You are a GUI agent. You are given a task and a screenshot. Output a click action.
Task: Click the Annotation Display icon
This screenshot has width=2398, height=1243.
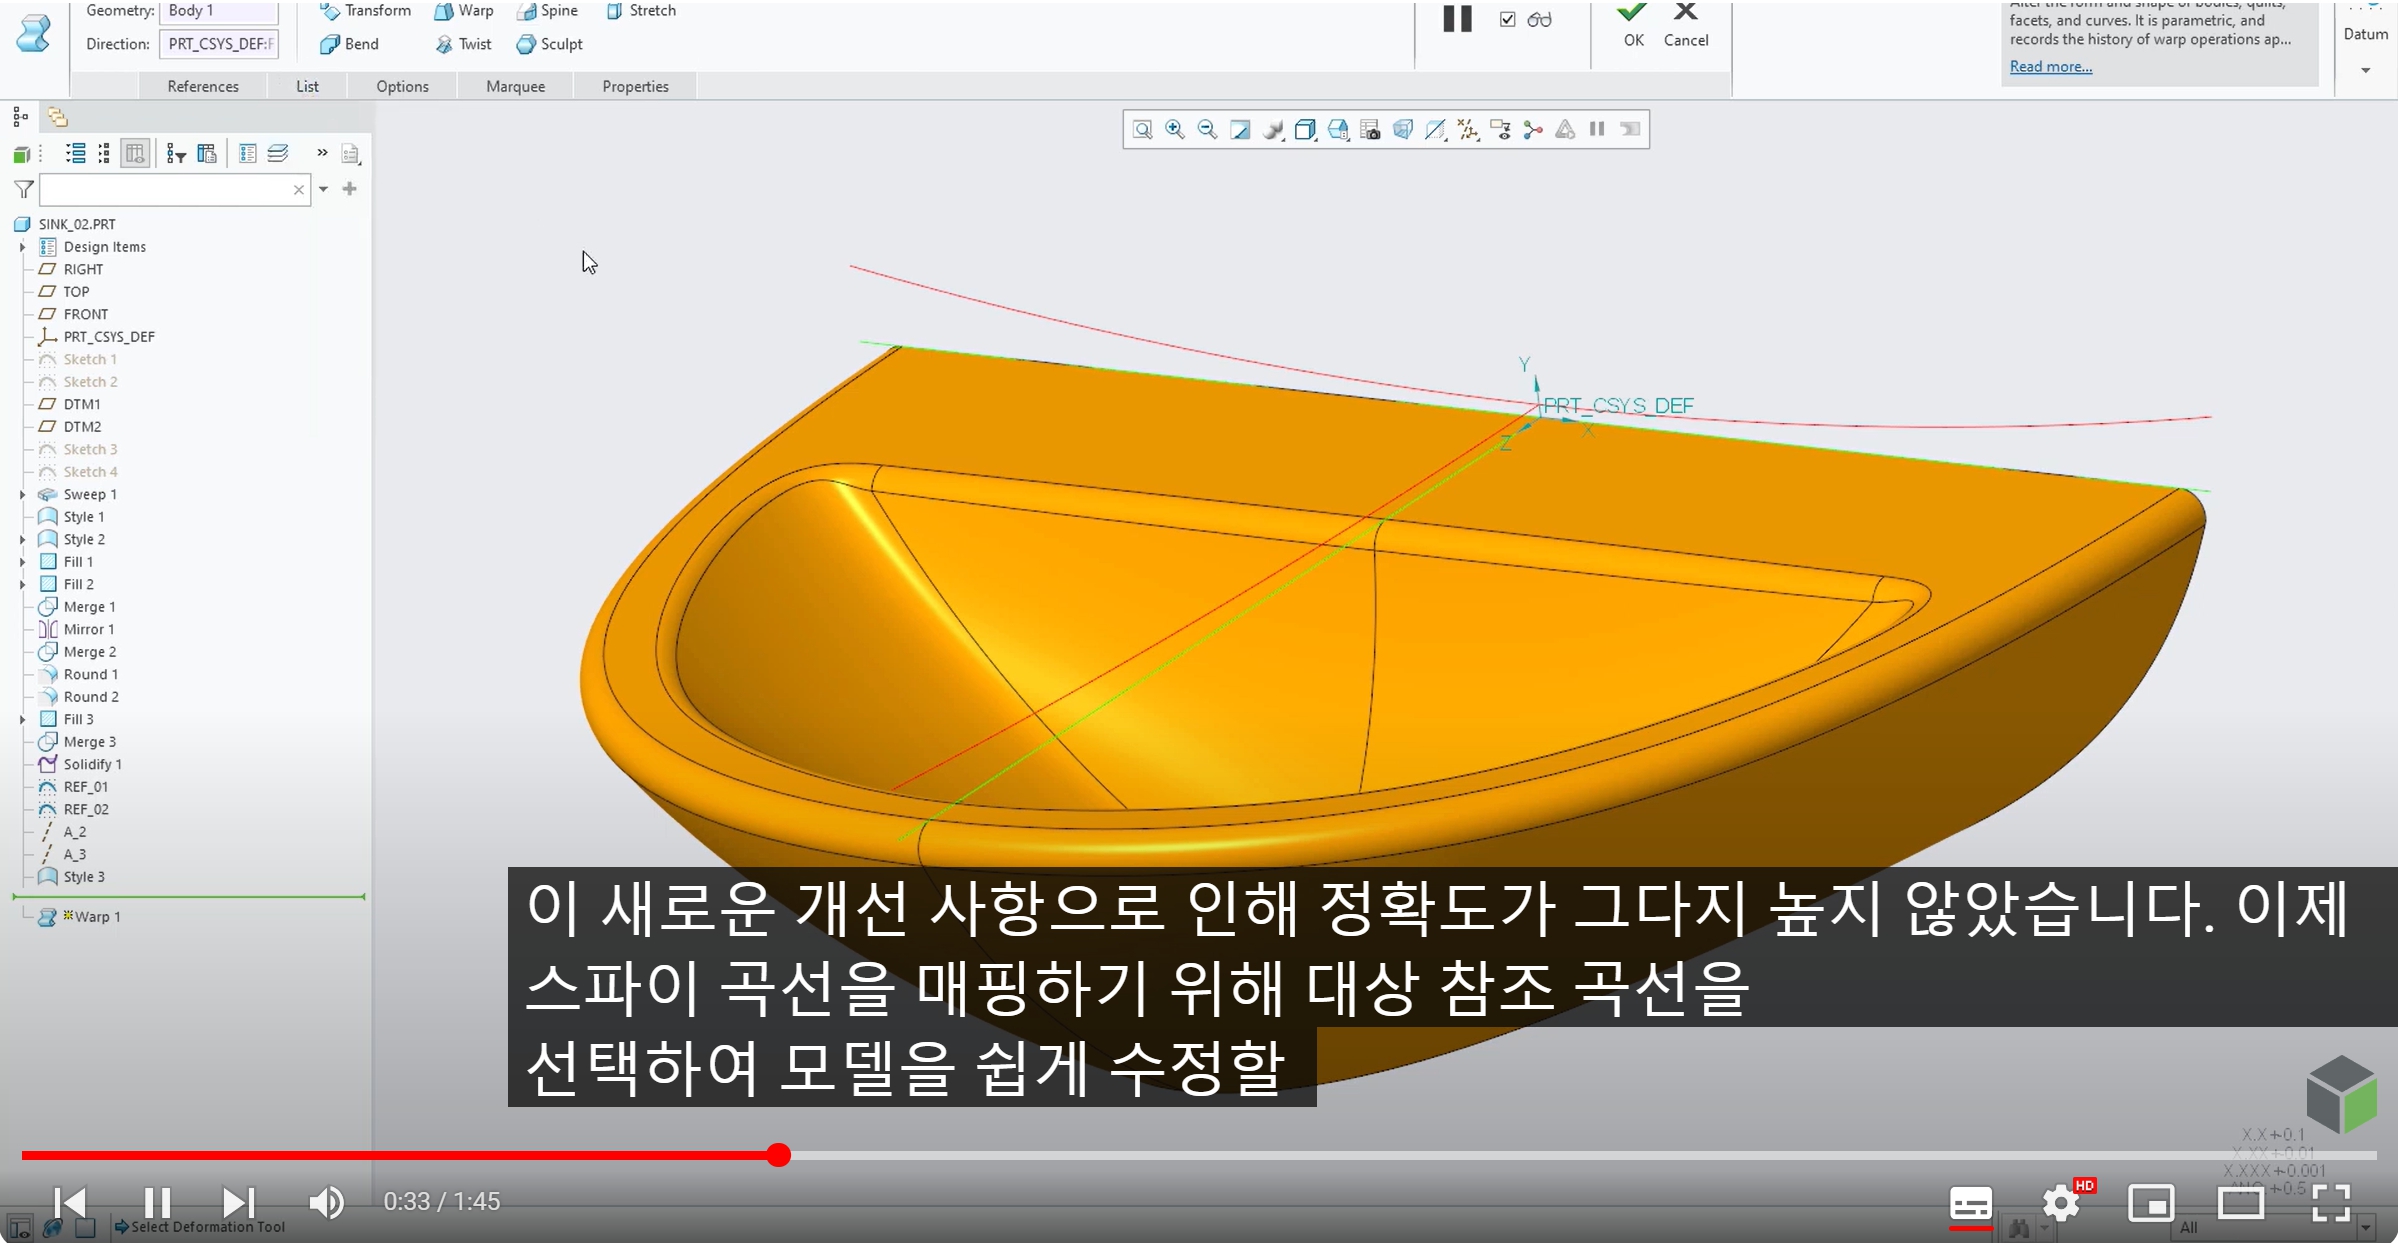tap(1501, 130)
